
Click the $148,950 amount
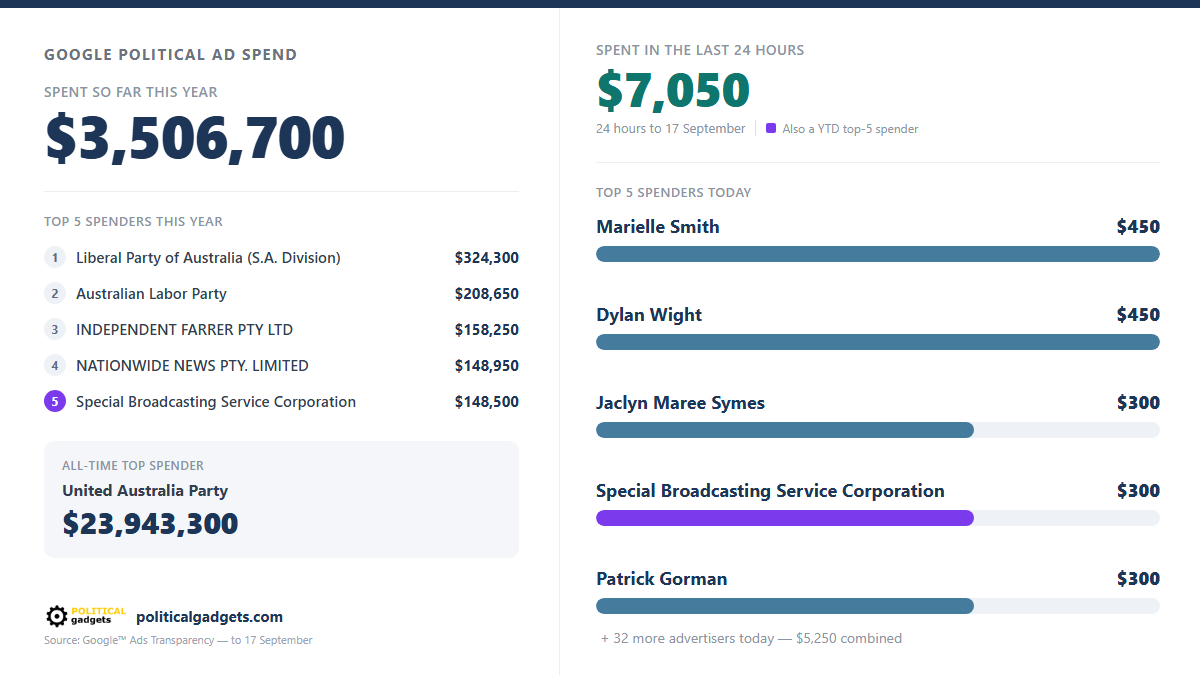[x=487, y=366]
